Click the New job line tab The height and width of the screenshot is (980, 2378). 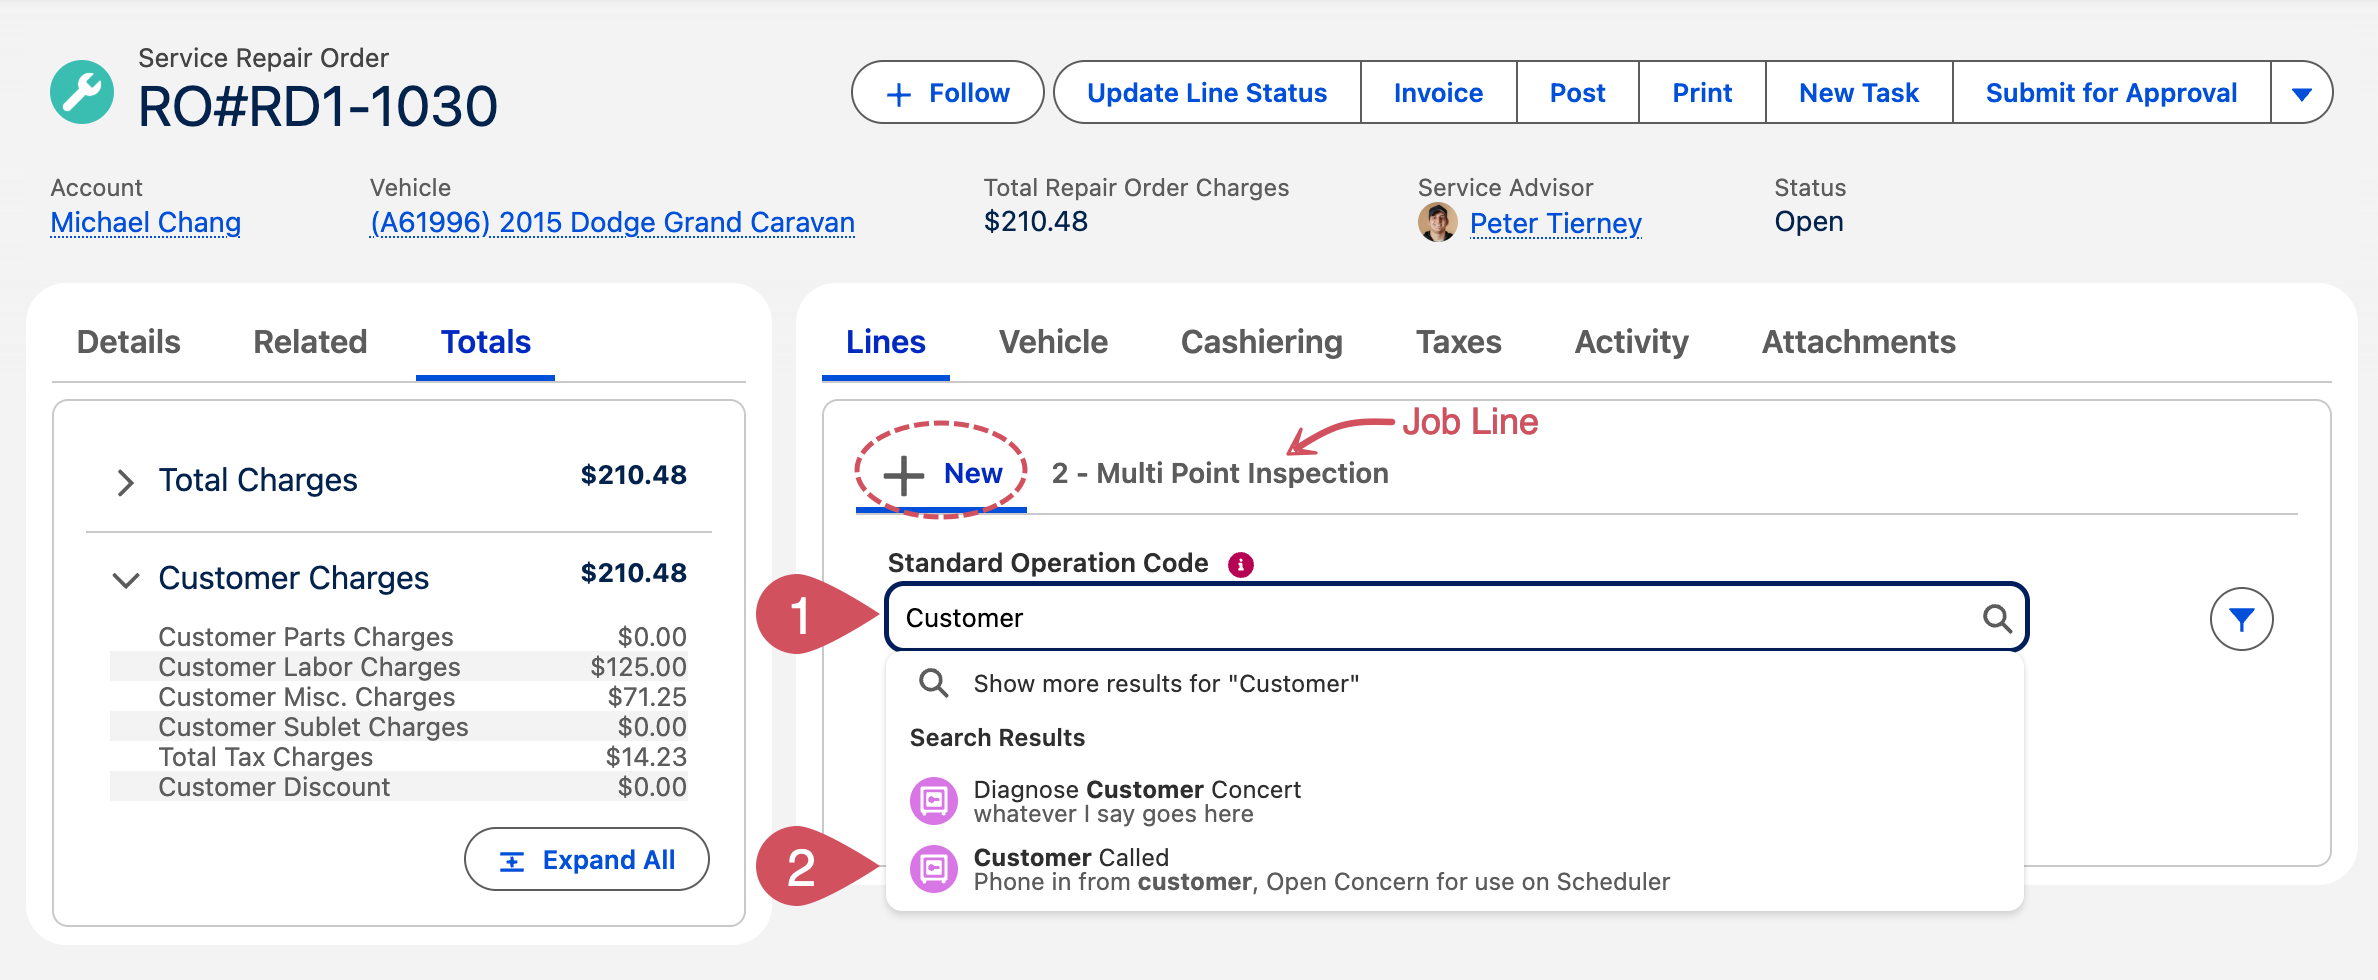pyautogui.click(x=942, y=473)
